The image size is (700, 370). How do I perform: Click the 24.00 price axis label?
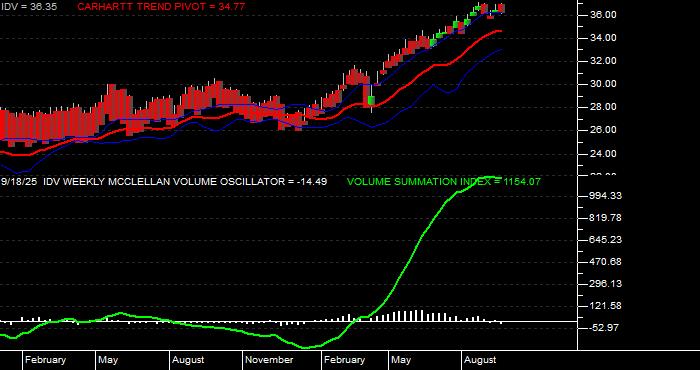coord(604,154)
